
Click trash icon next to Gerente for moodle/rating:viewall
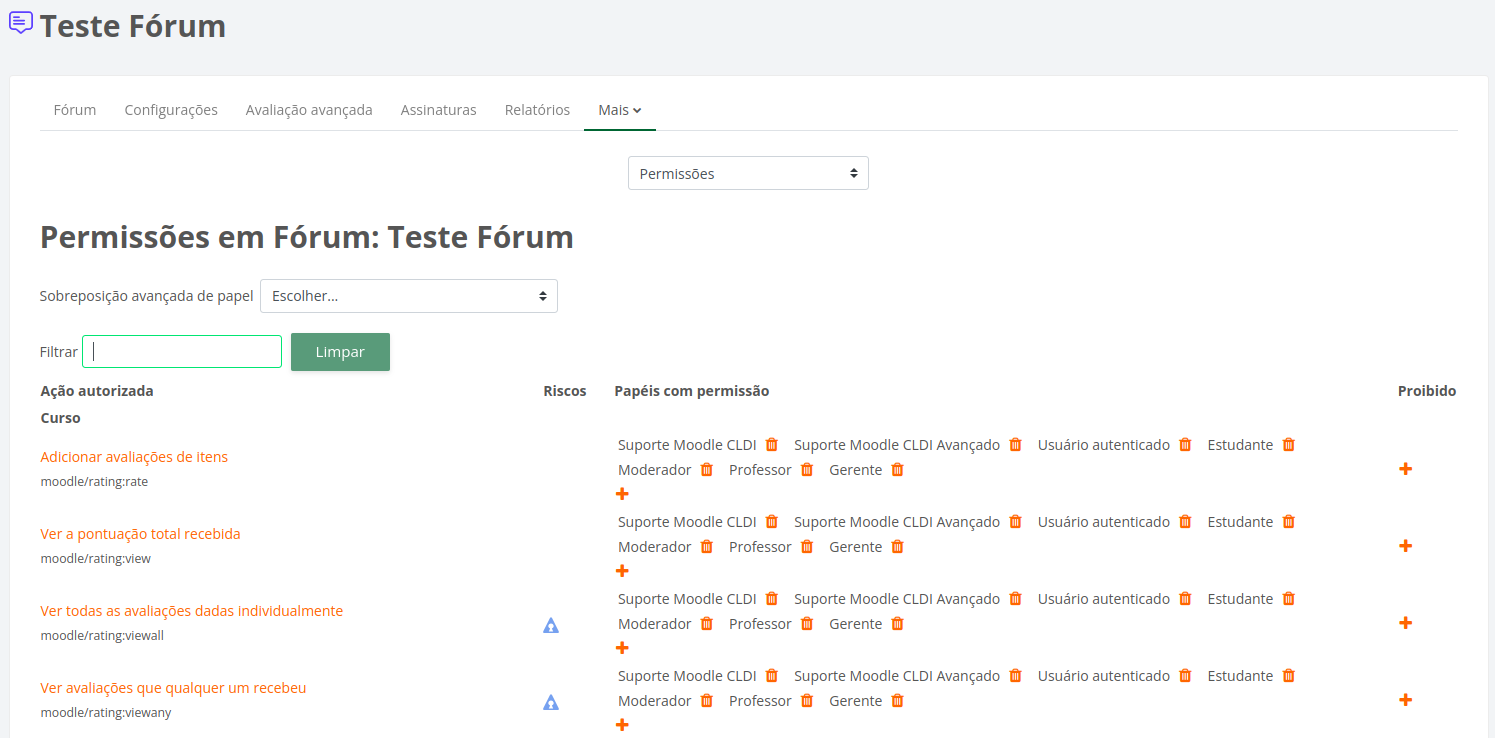point(897,624)
